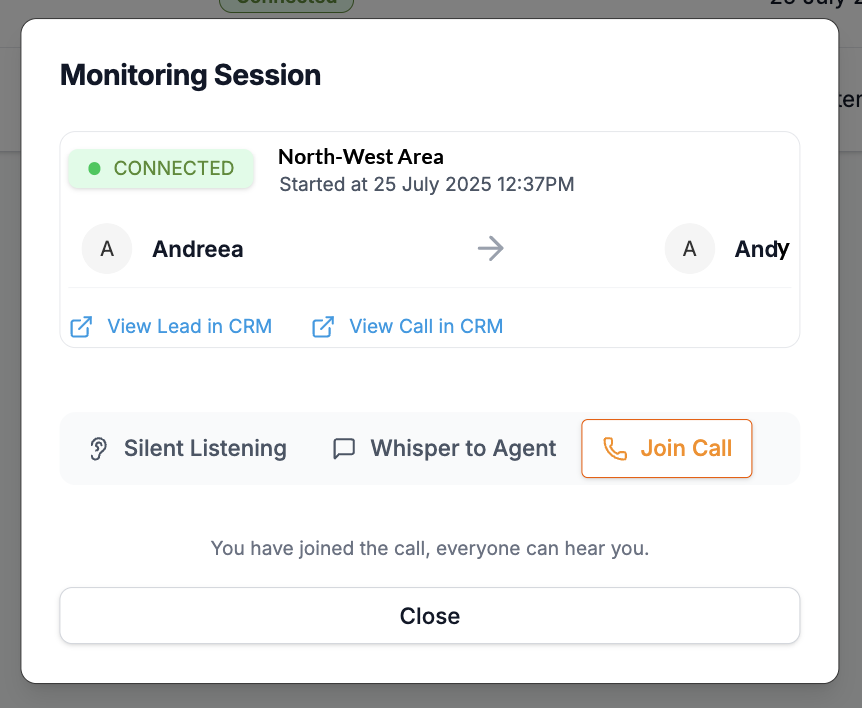The width and height of the screenshot is (862, 708).
Task: Open the View Call in CRM link
Action: coord(426,327)
